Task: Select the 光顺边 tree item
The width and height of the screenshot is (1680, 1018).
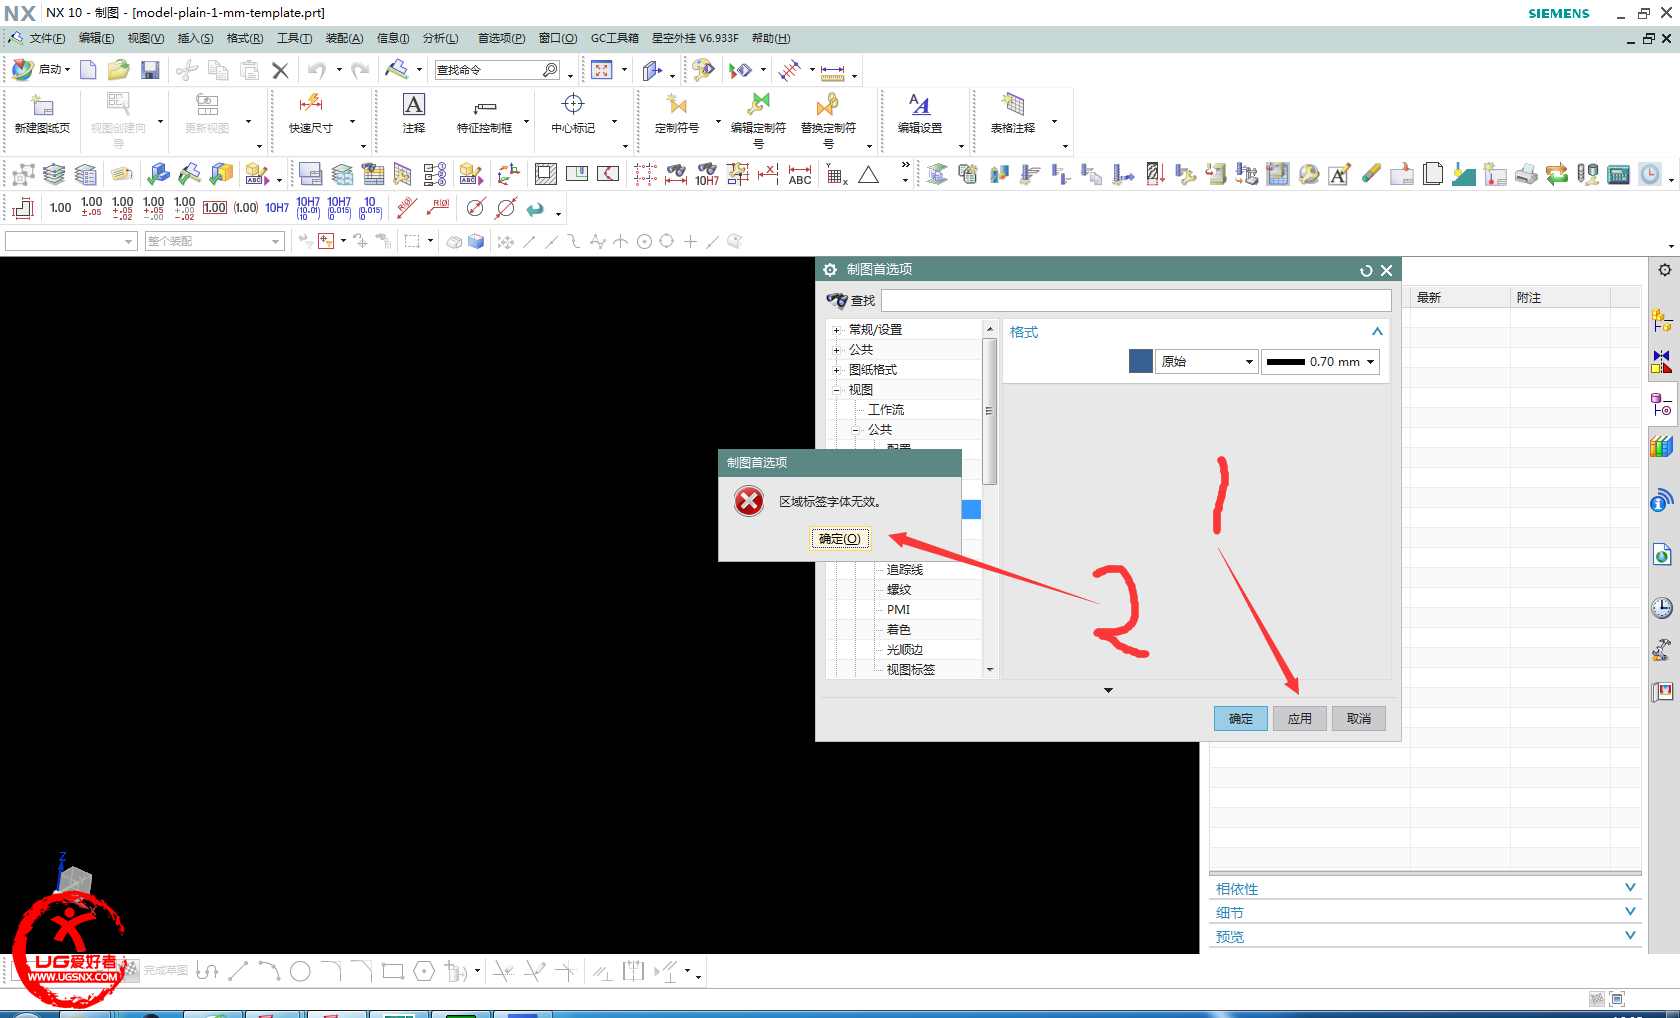Action: point(905,650)
